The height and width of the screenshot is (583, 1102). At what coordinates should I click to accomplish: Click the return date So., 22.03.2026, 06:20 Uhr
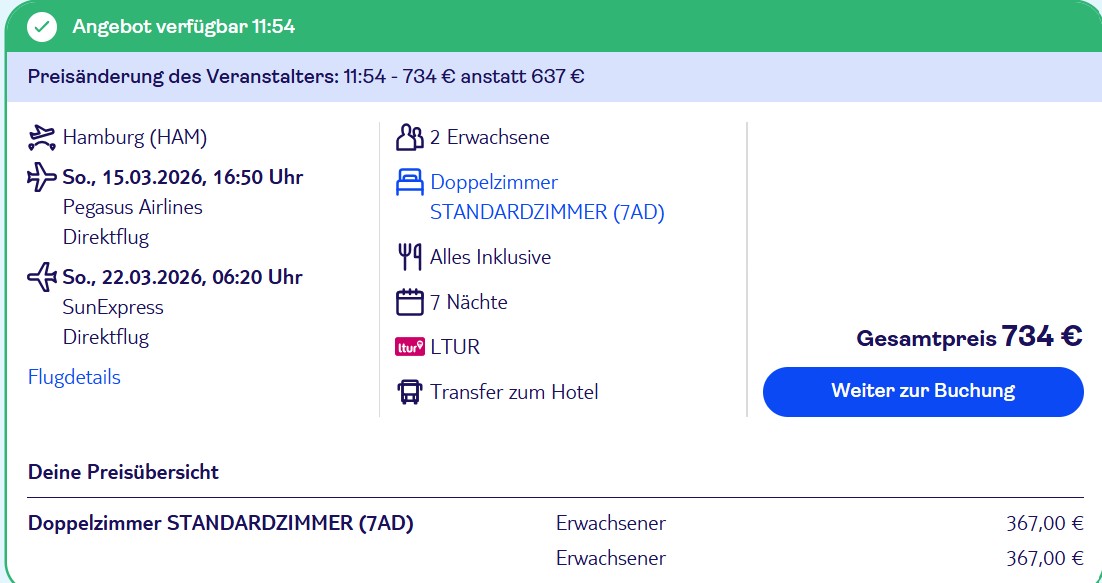(182, 277)
